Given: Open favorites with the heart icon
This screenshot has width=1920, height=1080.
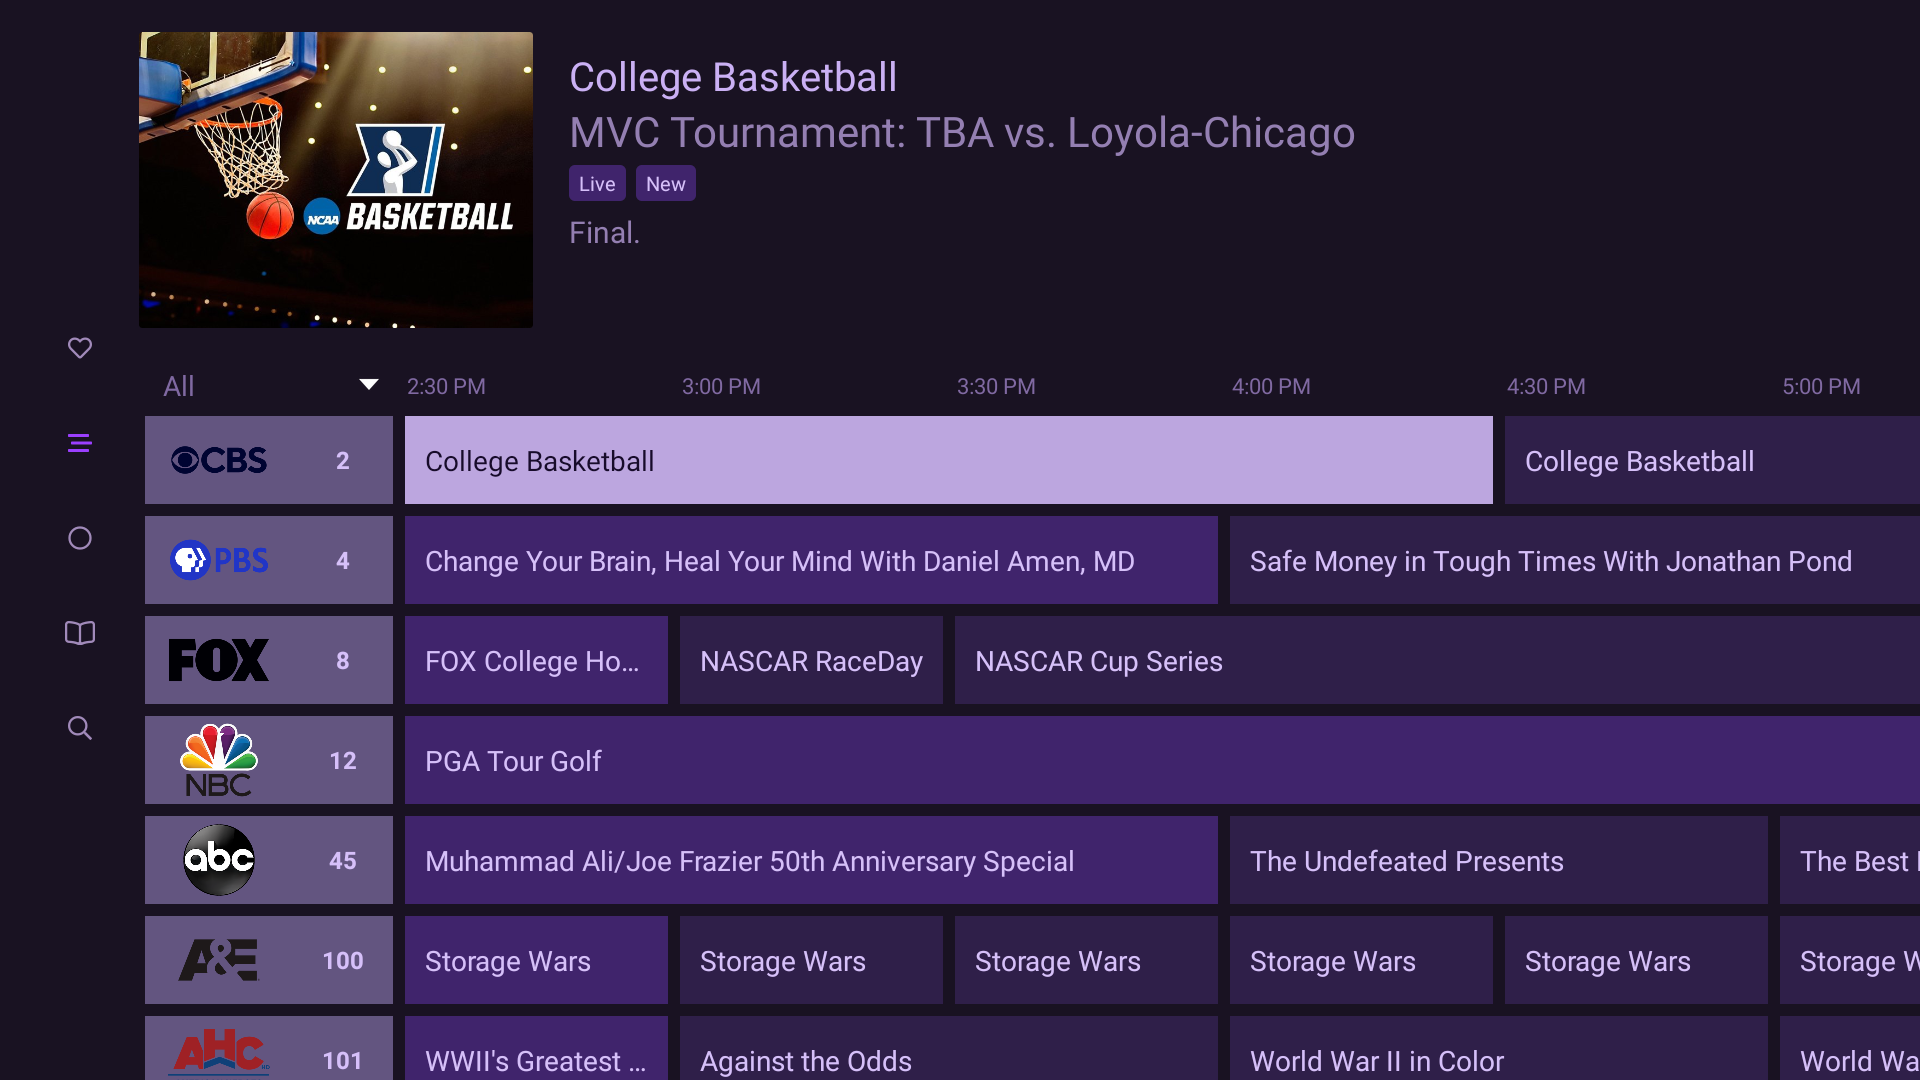Looking at the screenshot, I should point(80,348).
